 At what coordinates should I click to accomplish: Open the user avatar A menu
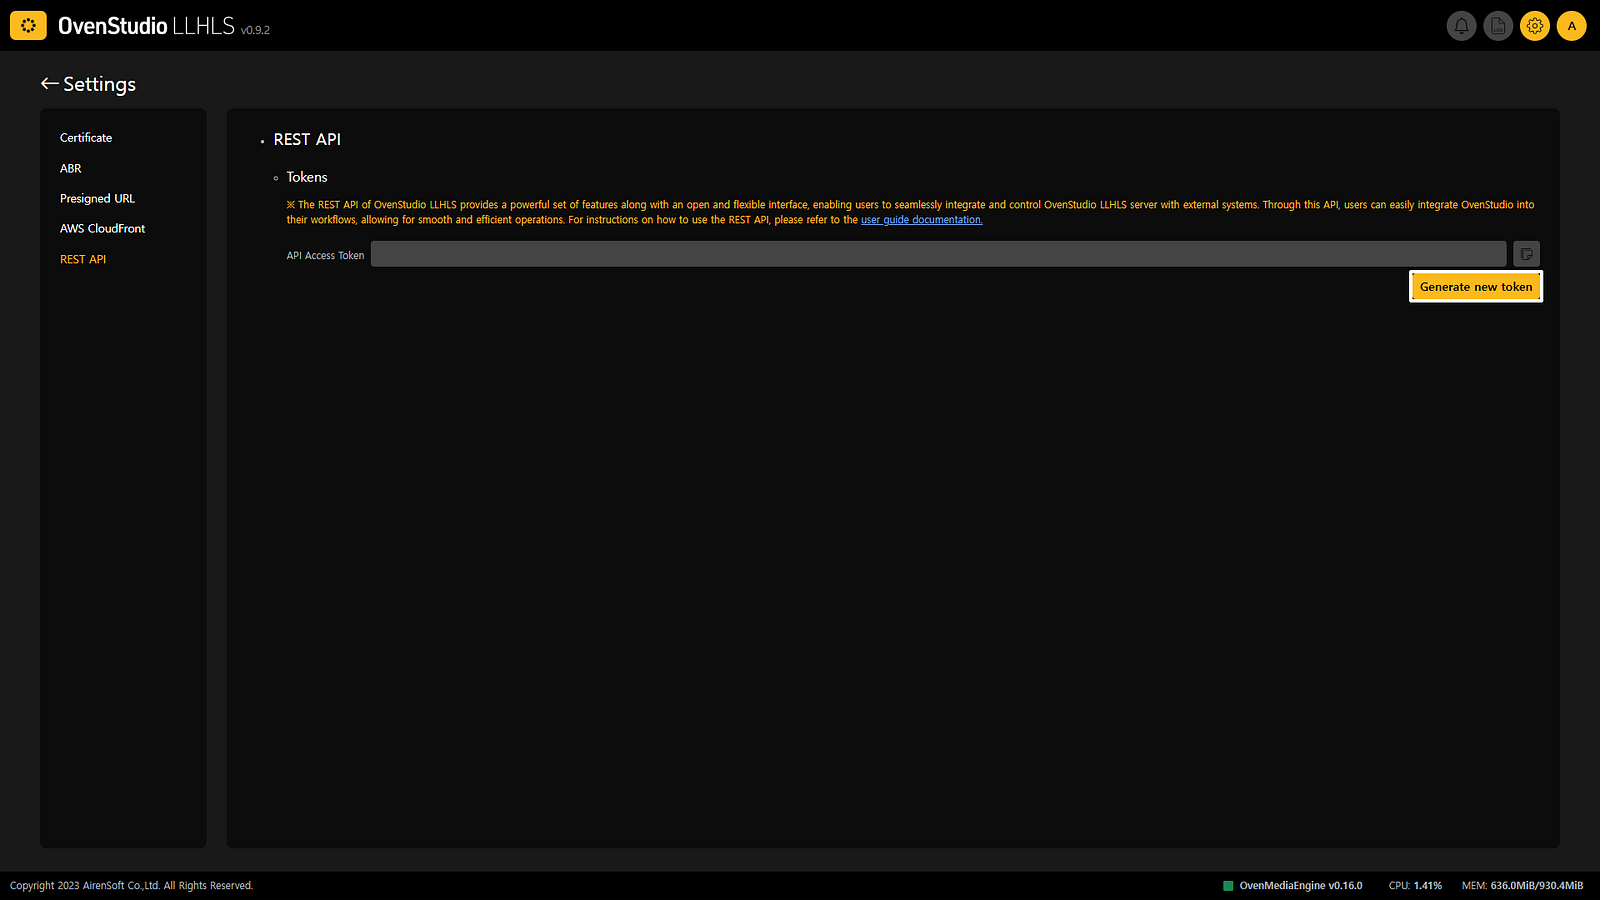pos(1572,26)
